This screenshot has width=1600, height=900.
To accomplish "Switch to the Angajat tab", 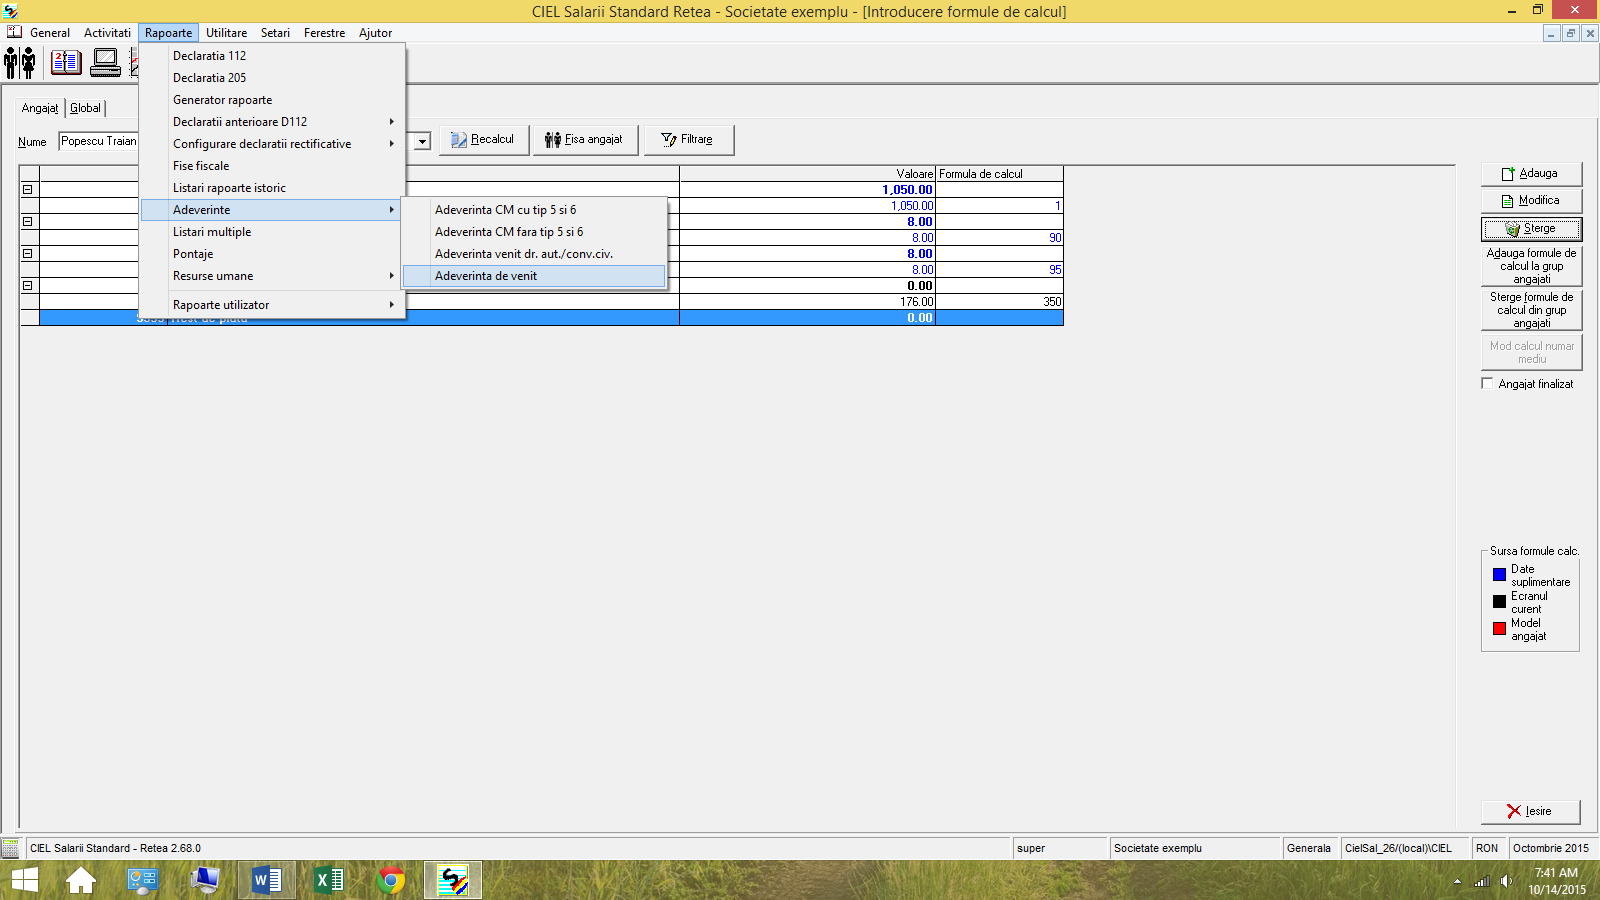I will tap(40, 108).
